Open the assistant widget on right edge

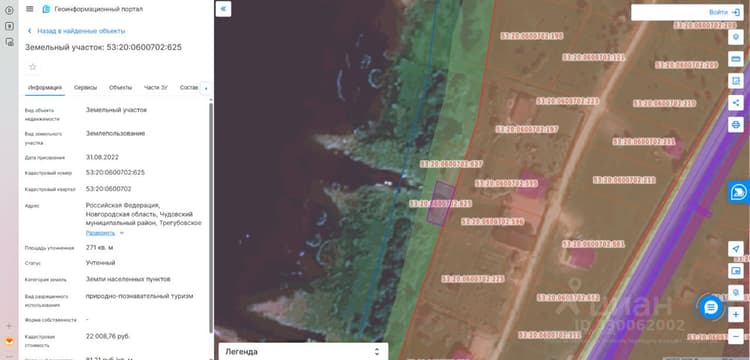739,192
